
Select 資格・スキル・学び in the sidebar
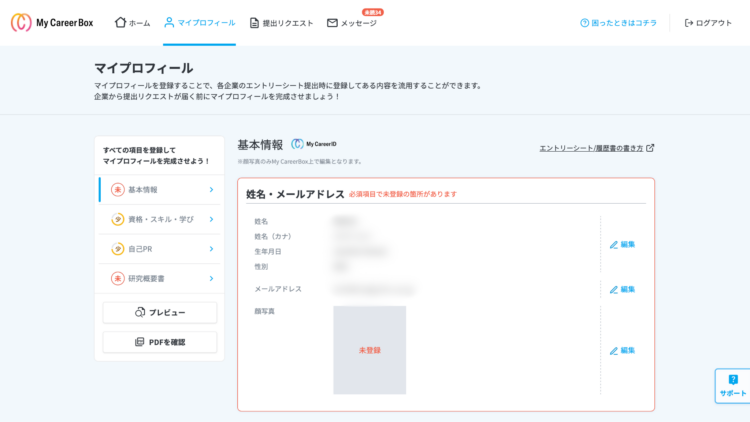(x=159, y=219)
